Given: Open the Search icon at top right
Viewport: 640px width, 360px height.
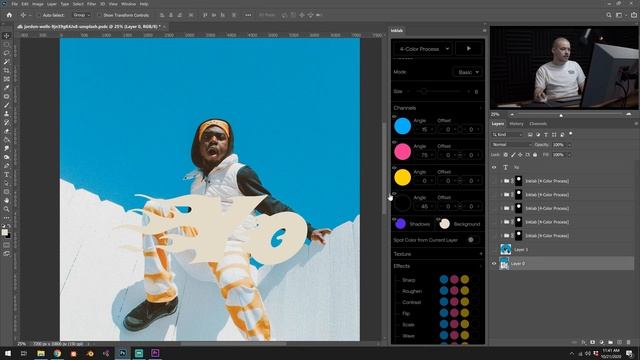Looking at the screenshot, I should point(609,15).
